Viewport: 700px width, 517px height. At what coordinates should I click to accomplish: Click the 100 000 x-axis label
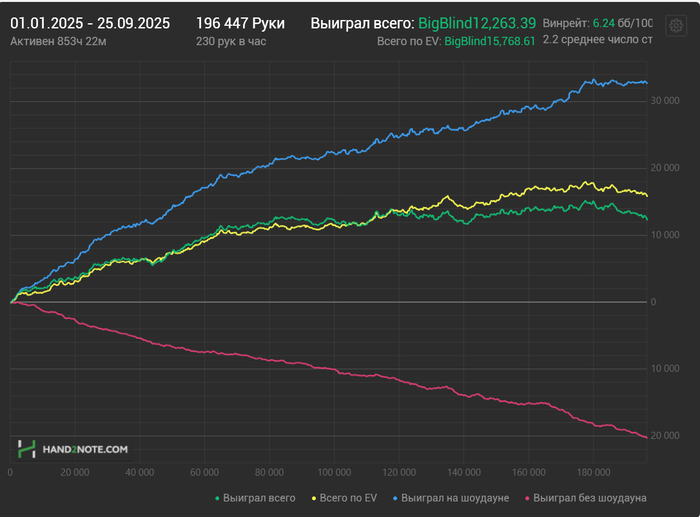pyautogui.click(x=334, y=472)
